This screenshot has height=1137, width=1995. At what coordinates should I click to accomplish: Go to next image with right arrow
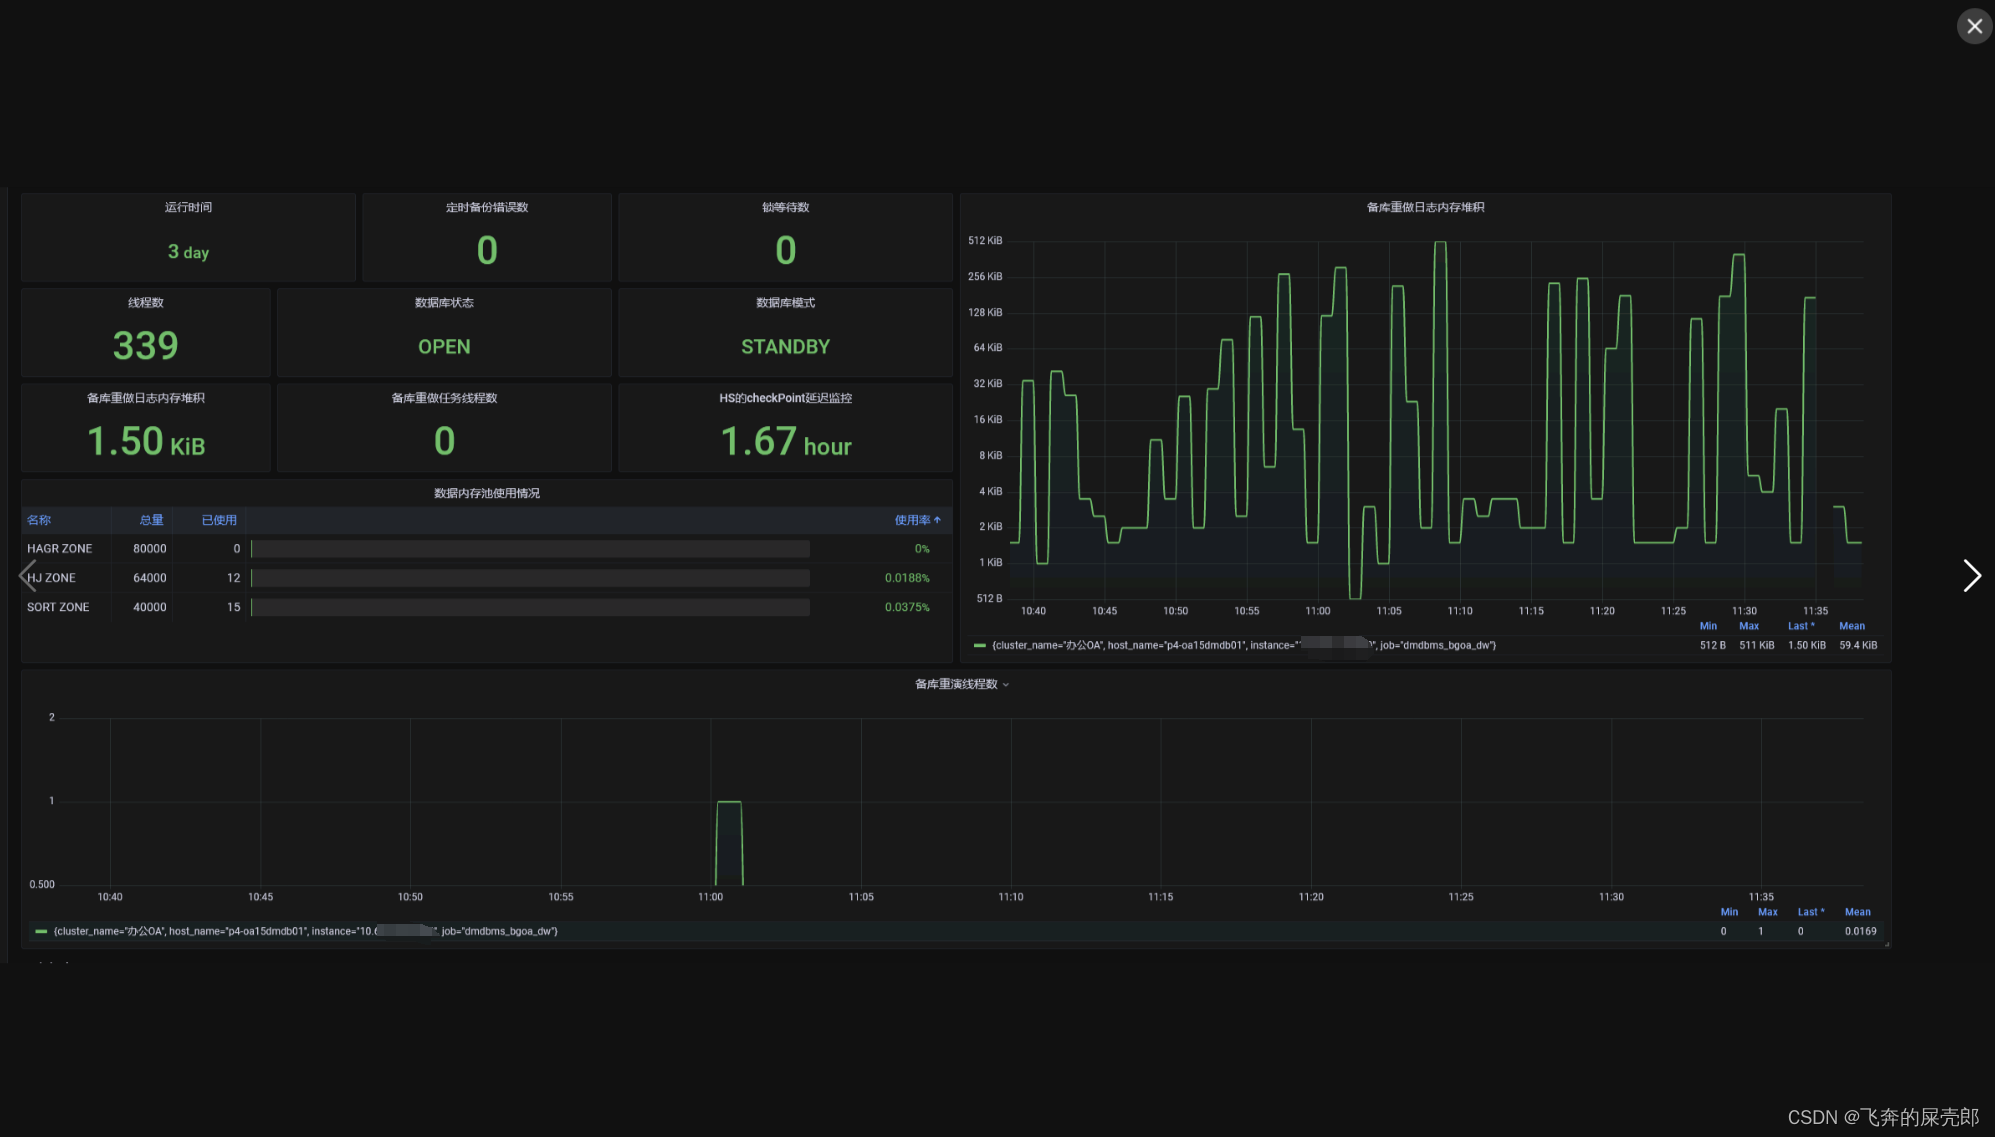(1970, 575)
